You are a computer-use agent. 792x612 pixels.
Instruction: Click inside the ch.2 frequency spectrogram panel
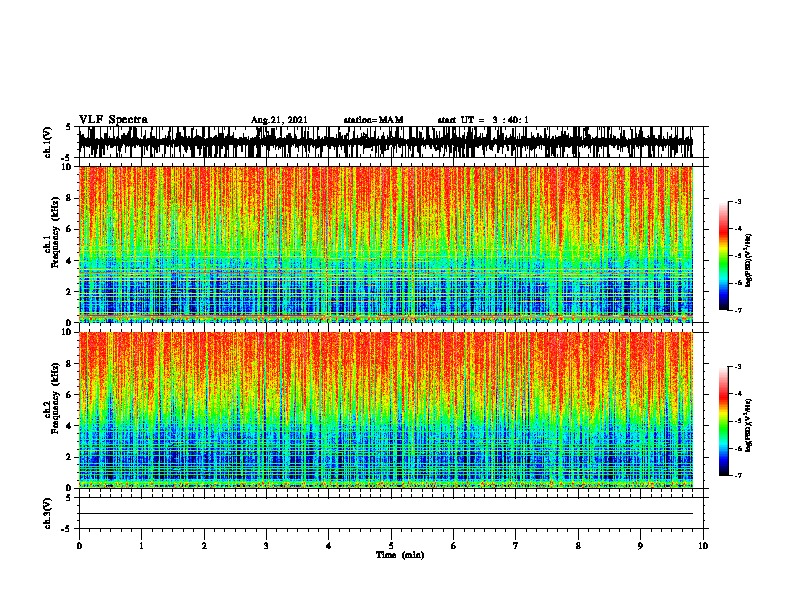[386, 410]
